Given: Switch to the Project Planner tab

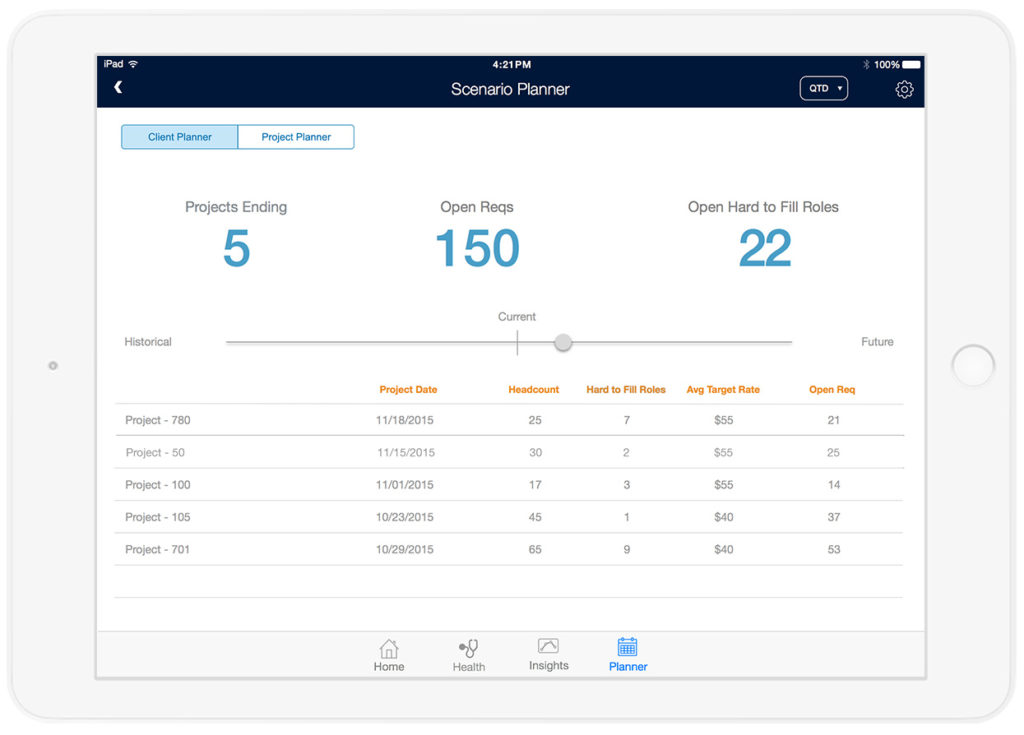Looking at the screenshot, I should [295, 136].
